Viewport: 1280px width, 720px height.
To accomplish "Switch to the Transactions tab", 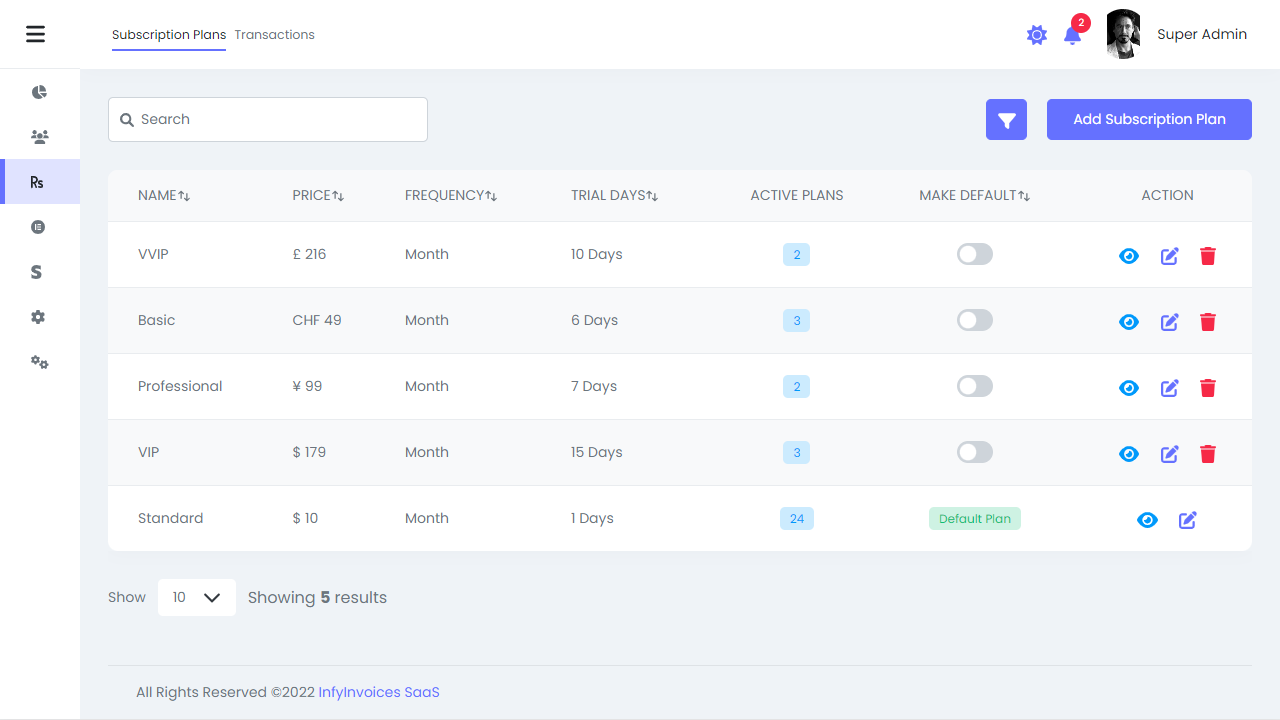I will click(274, 35).
